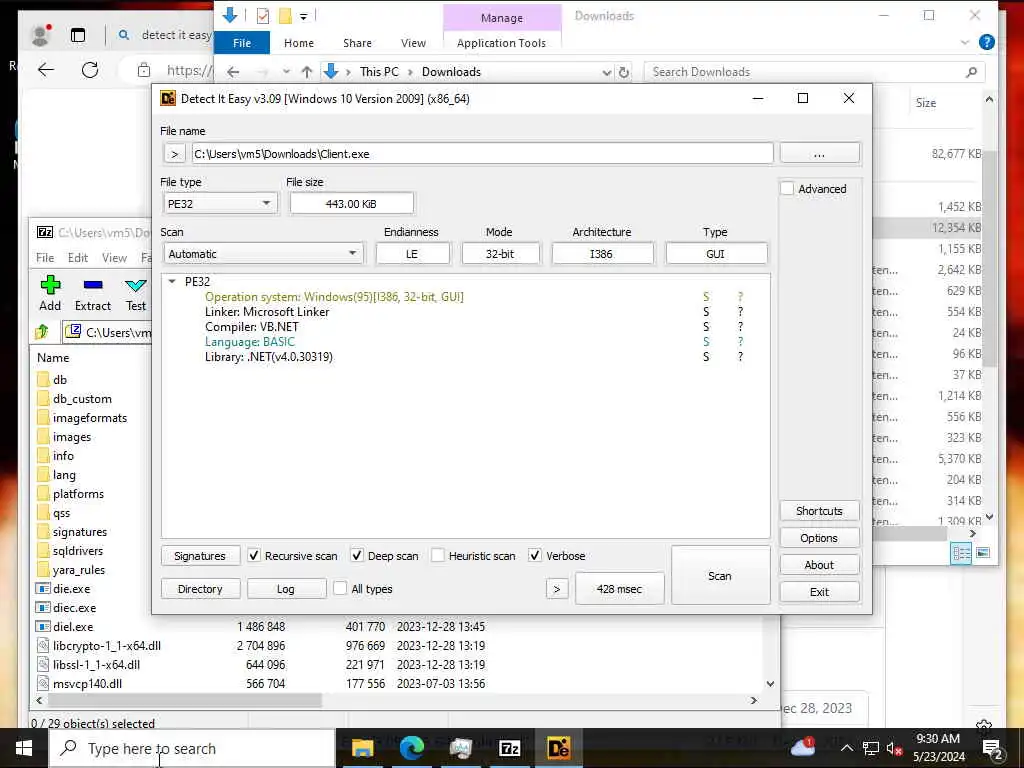Click the browse ... button
Viewport: 1024px width, 768px height.
tap(819, 153)
